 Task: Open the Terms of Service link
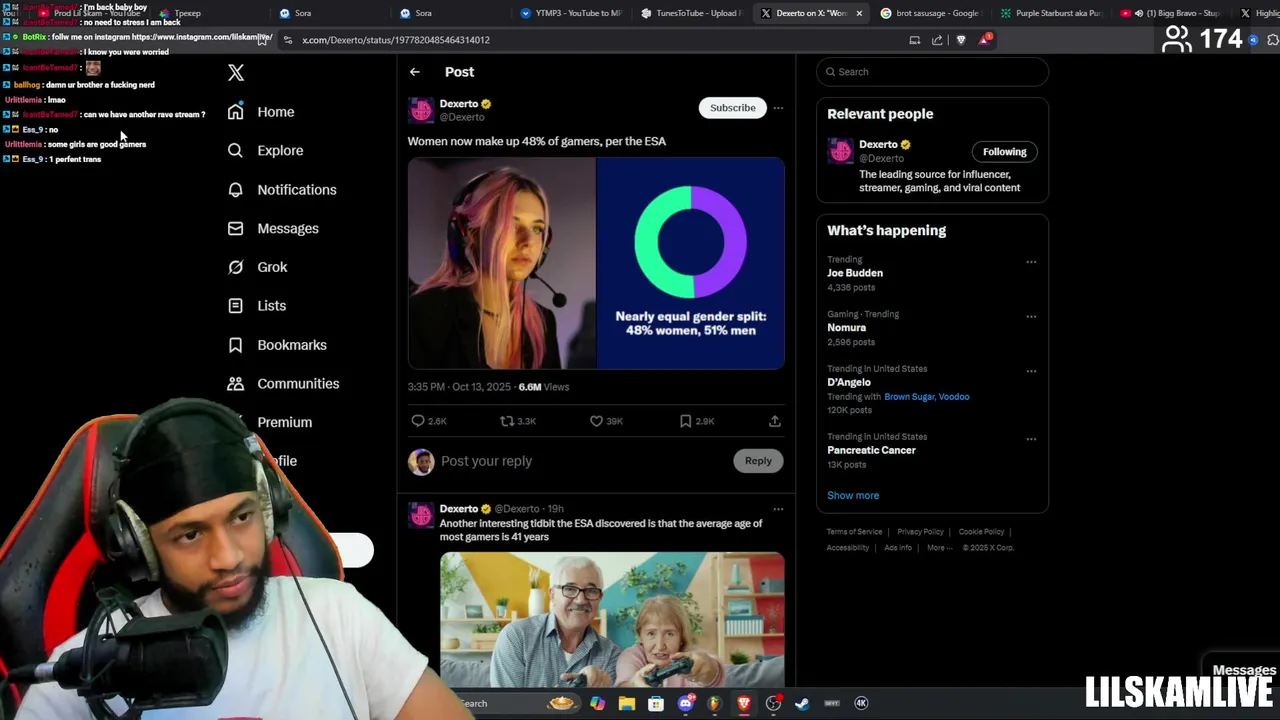pos(854,532)
